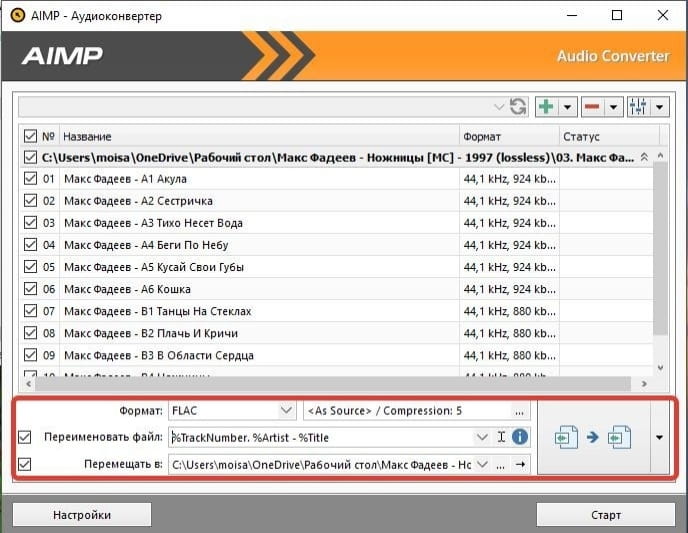This screenshot has height=533, width=688.
Task: Expand destination folder dropdown
Action: (x=482, y=464)
